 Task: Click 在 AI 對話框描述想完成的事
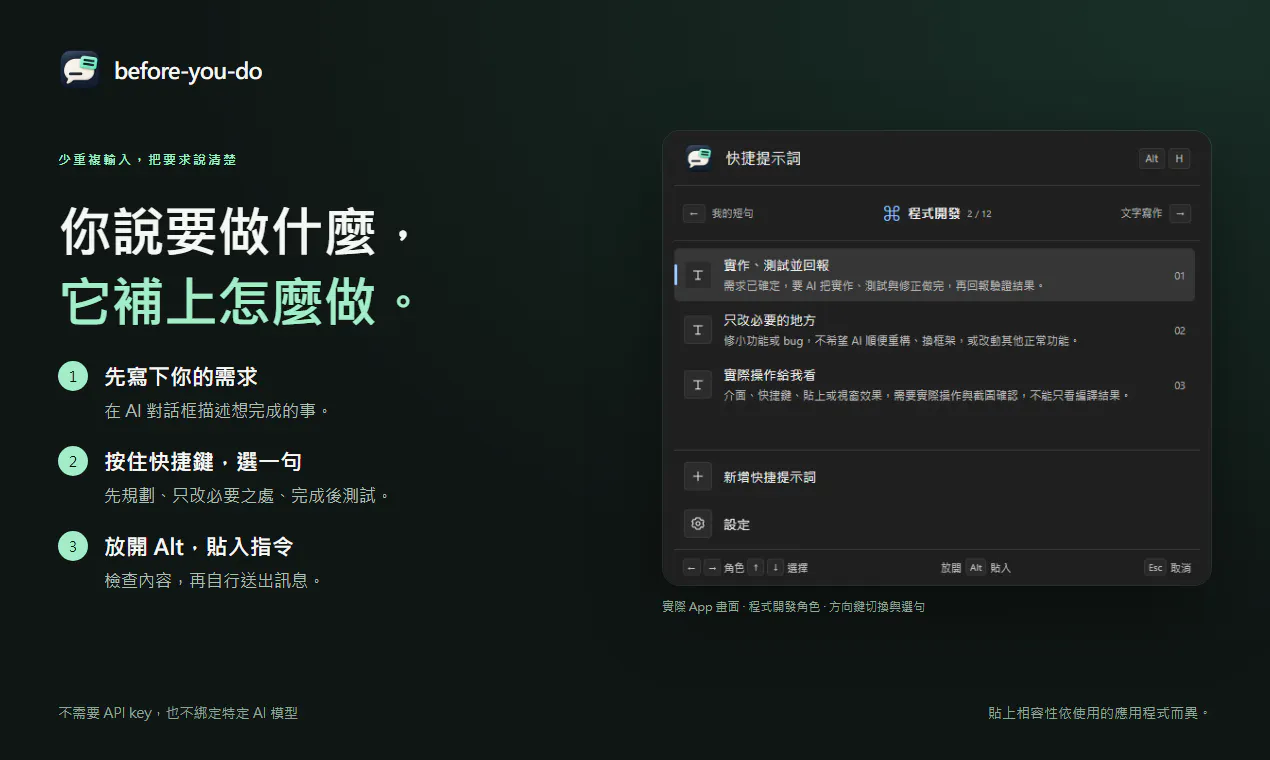click(x=217, y=411)
